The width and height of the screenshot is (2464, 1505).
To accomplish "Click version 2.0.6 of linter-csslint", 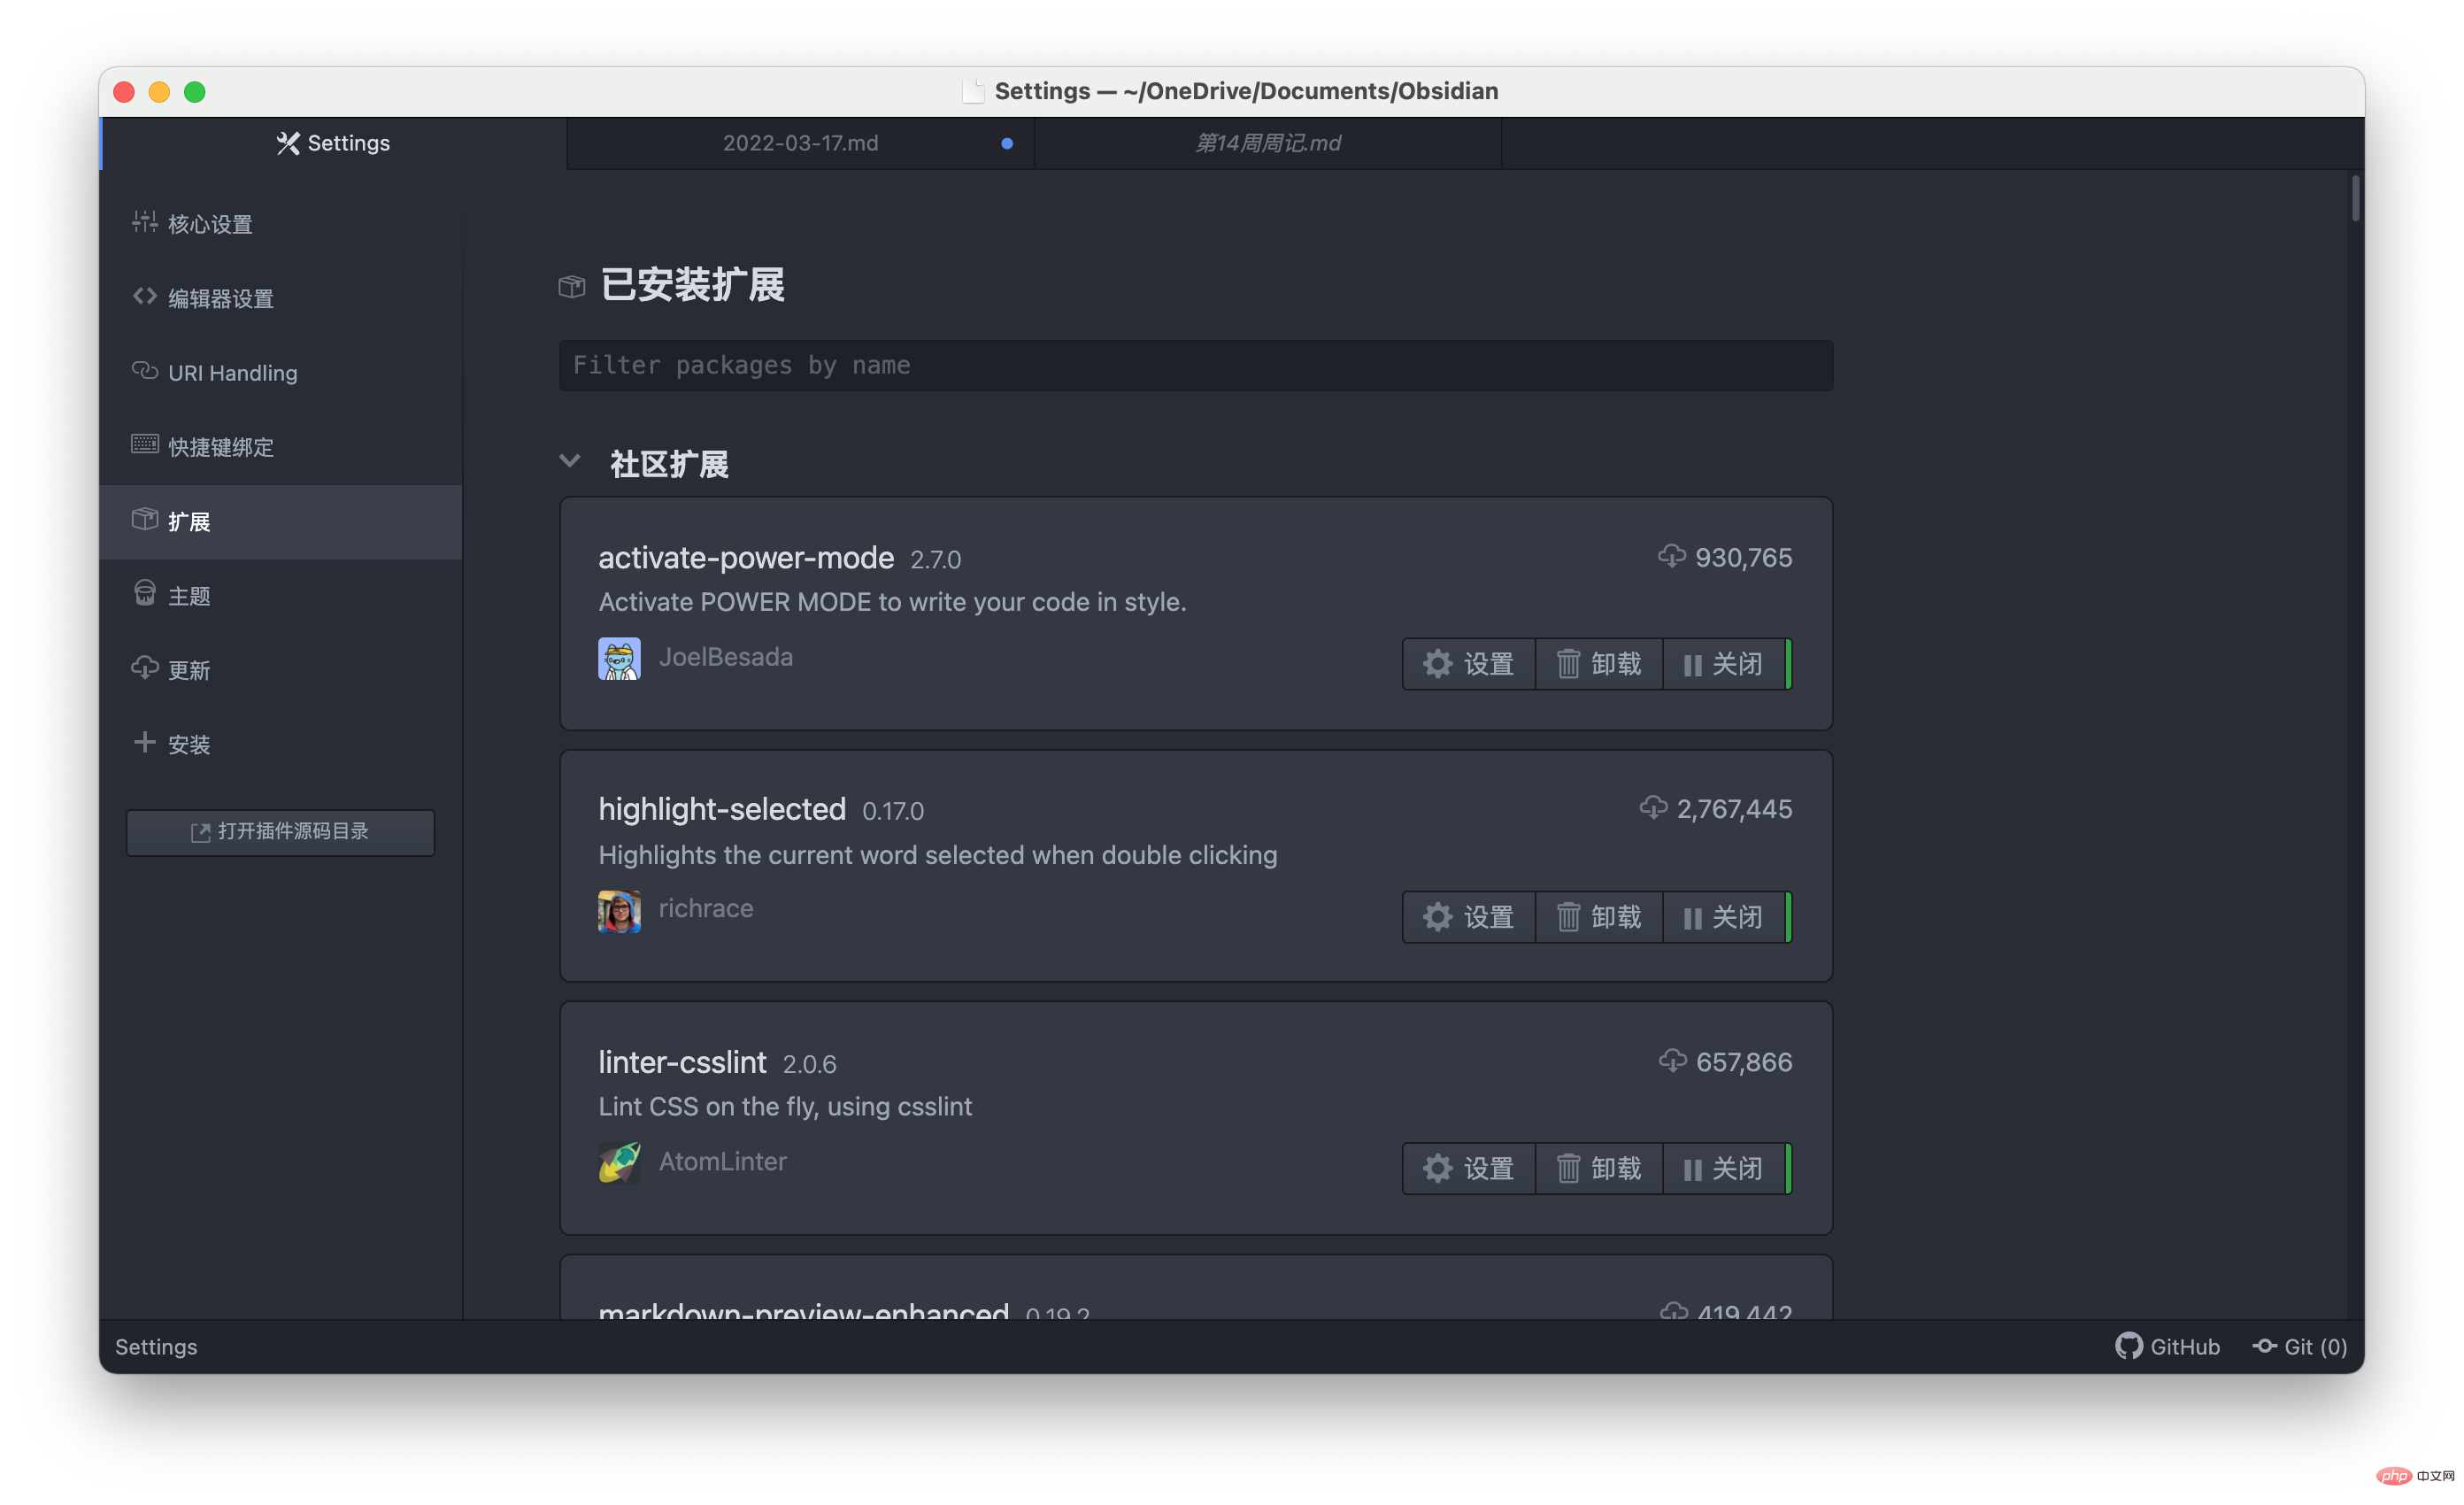I will [809, 1064].
